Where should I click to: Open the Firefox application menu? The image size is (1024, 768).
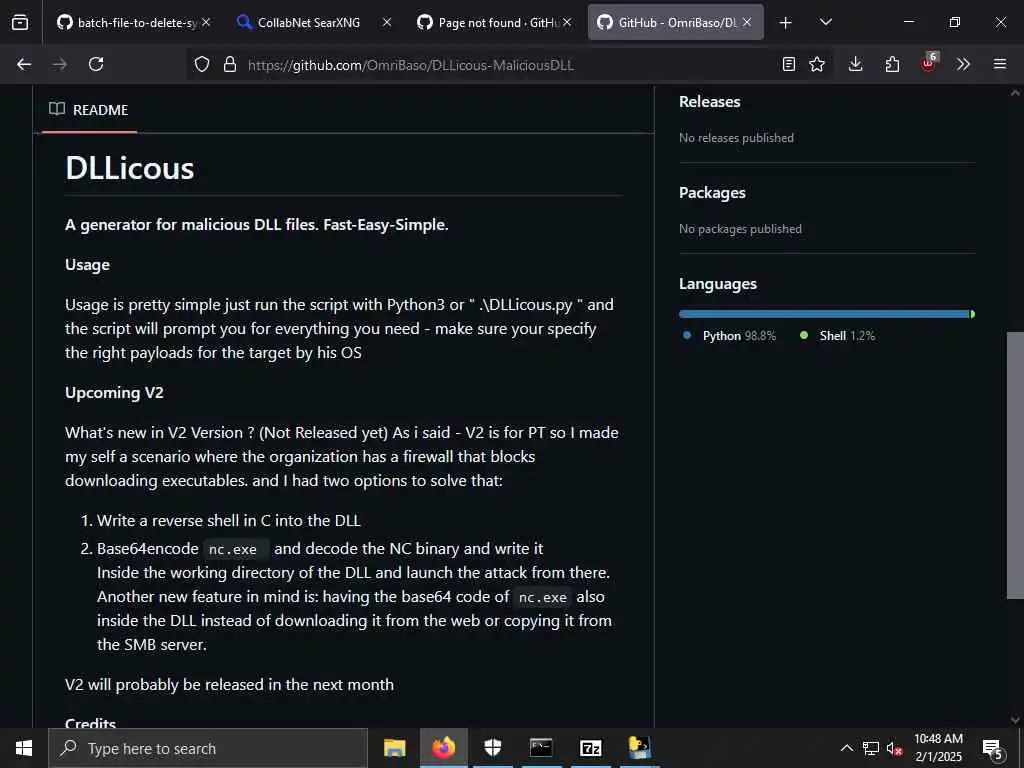(x=1000, y=64)
